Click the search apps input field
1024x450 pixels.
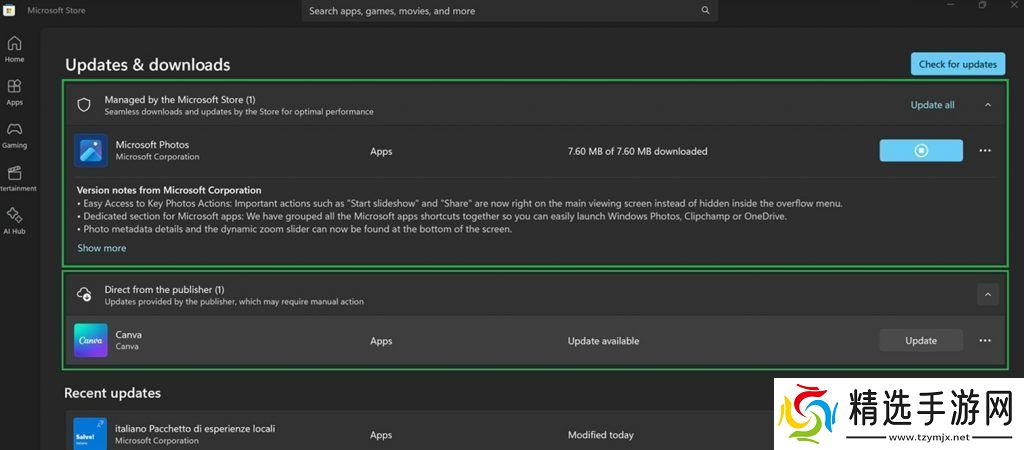(500, 11)
